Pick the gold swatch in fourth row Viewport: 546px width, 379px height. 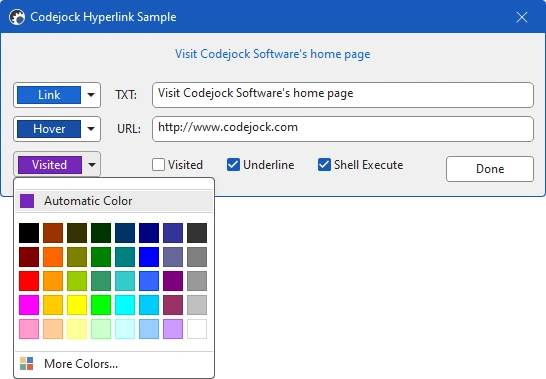pyautogui.click(x=53, y=305)
